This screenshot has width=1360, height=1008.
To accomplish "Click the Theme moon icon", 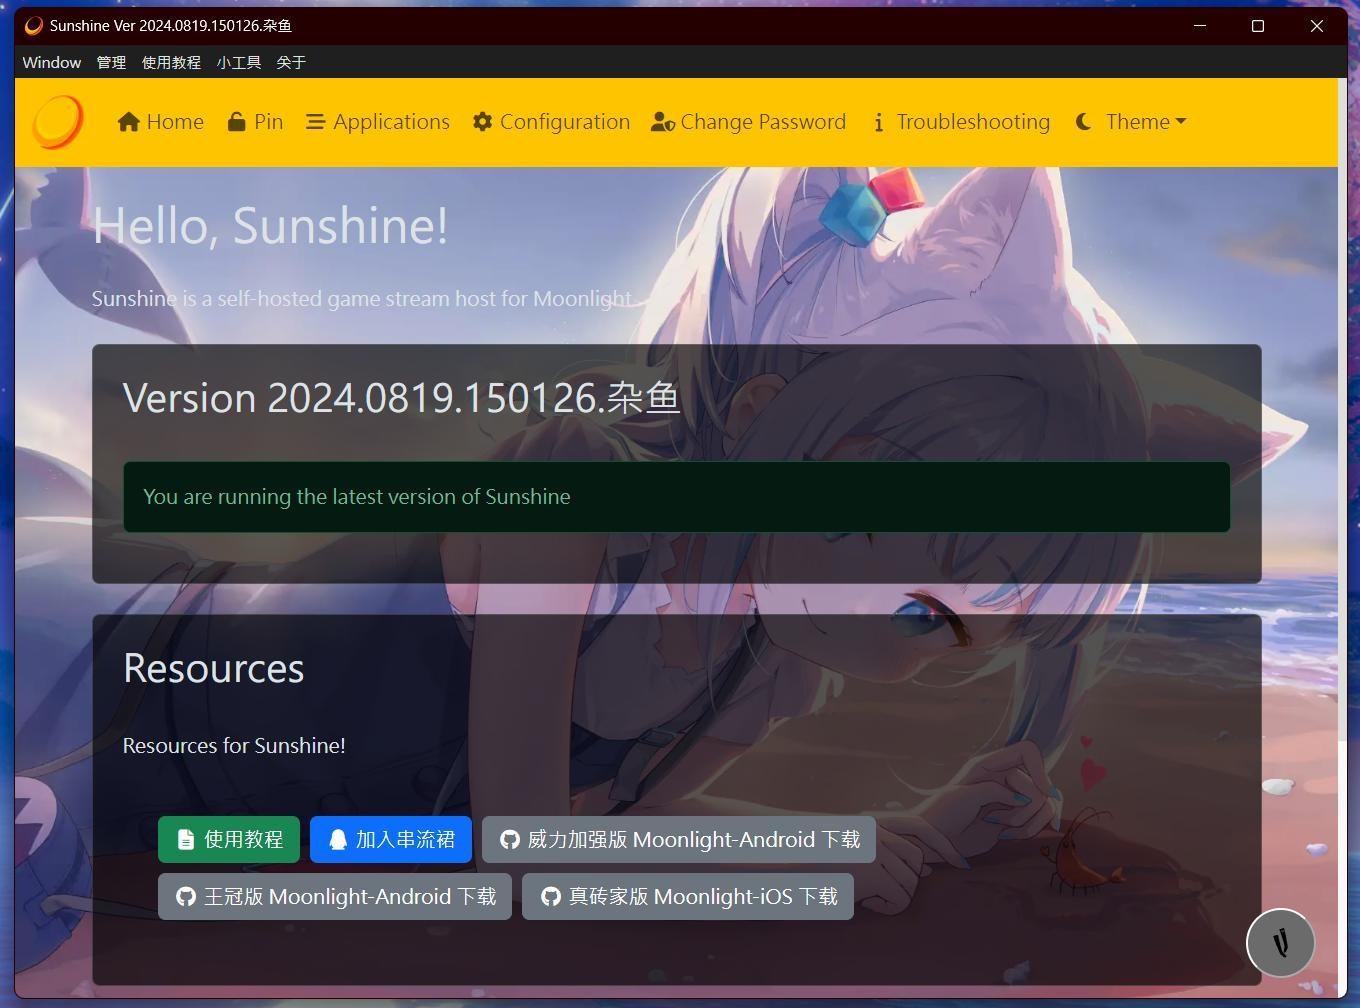I will [1084, 122].
